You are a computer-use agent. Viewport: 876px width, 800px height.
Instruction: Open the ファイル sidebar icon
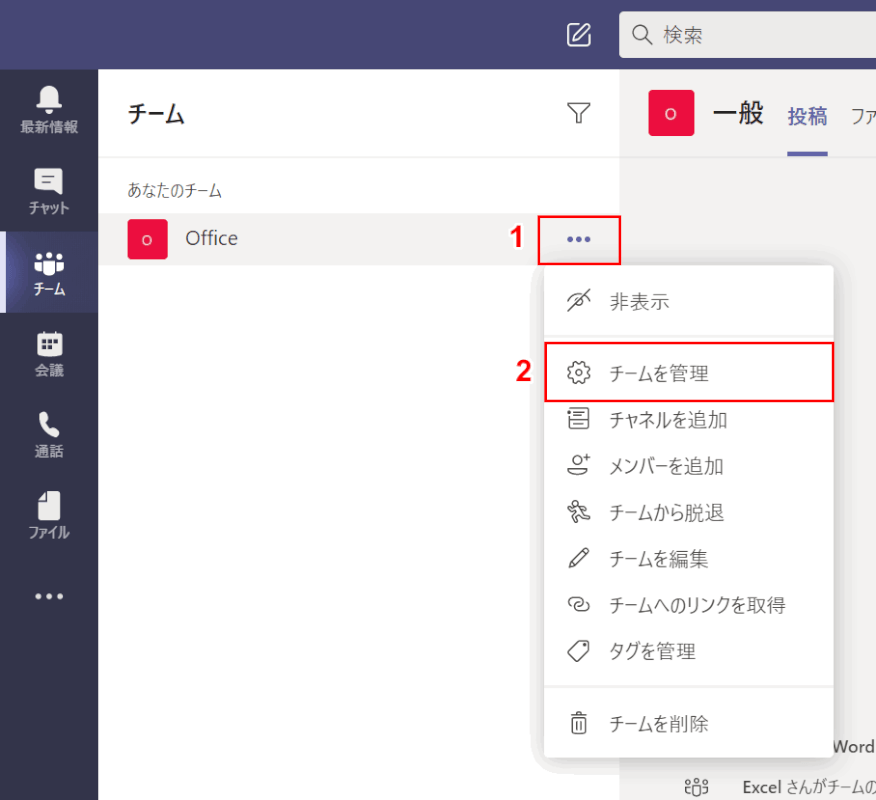[48, 514]
